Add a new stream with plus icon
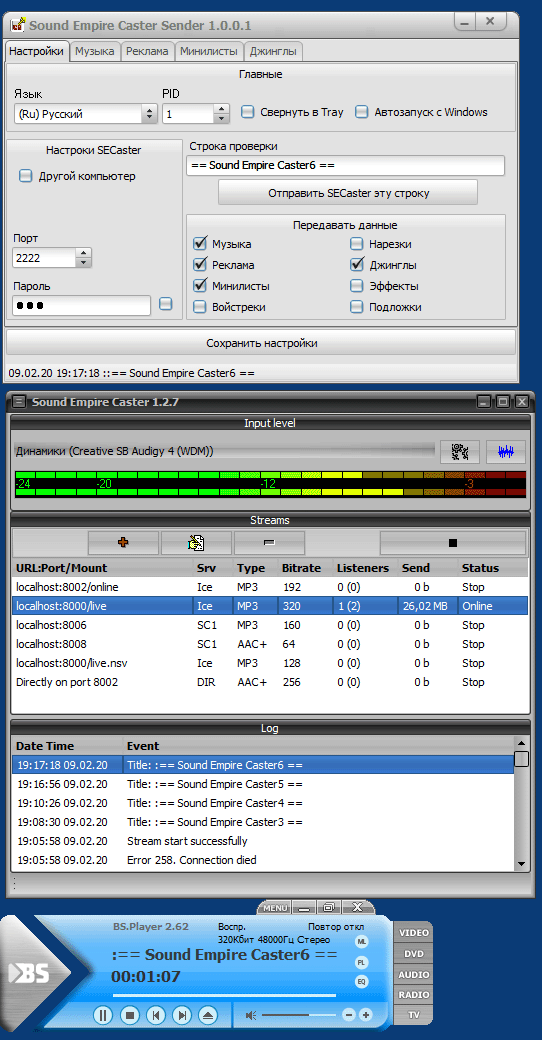The width and height of the screenshot is (542, 1040). pos(123,543)
